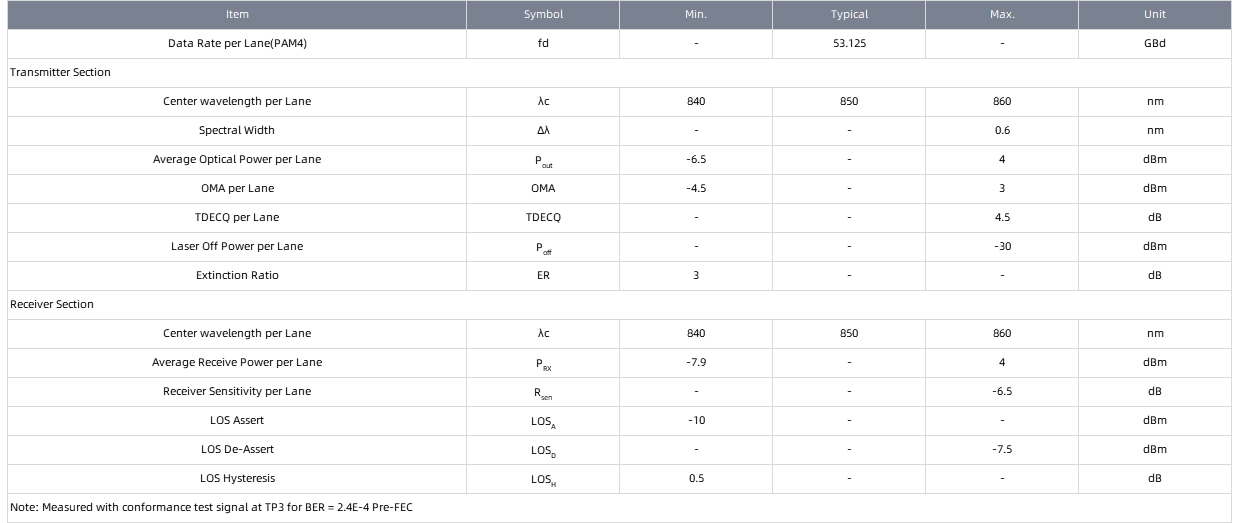This screenshot has width=1240, height=523.
Task: Select the 53.125 typical value cell
Action: point(849,44)
